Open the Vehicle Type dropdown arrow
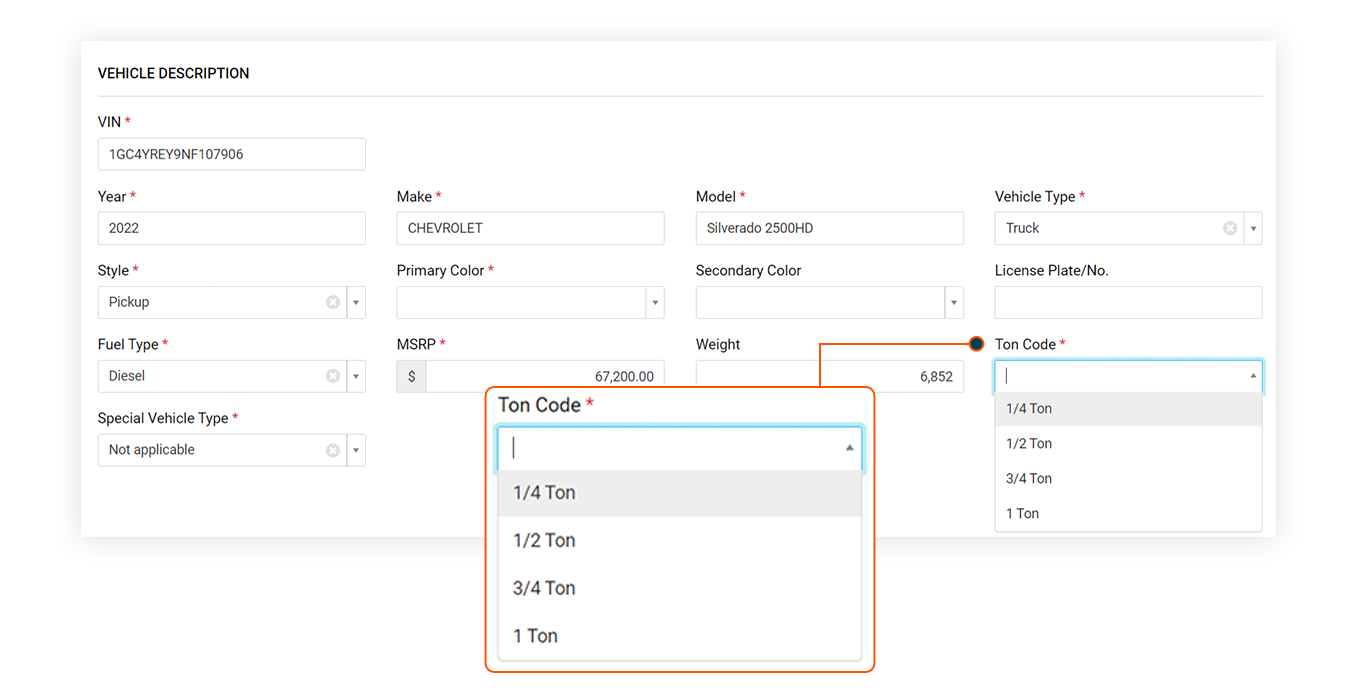The image size is (1360, 698). coord(1253,228)
